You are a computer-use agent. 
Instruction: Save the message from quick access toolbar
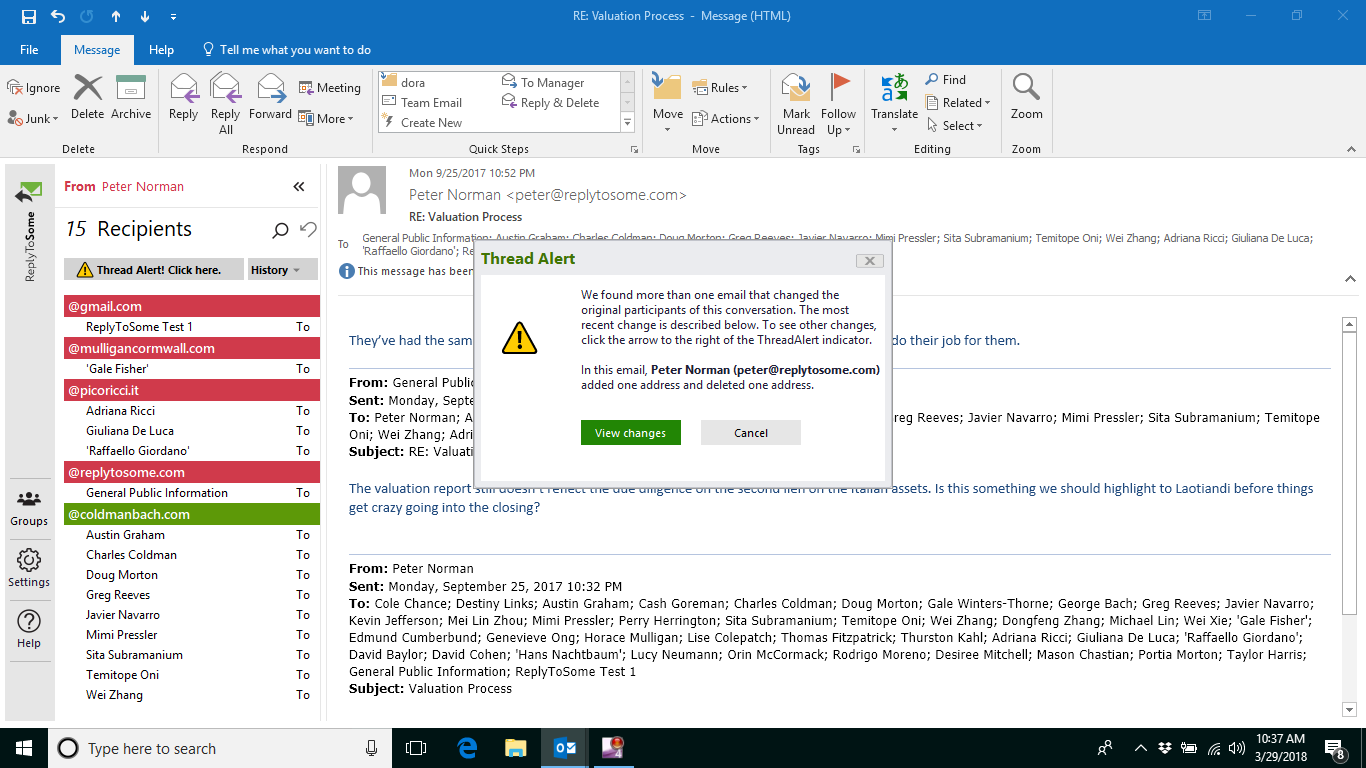pyautogui.click(x=28, y=16)
